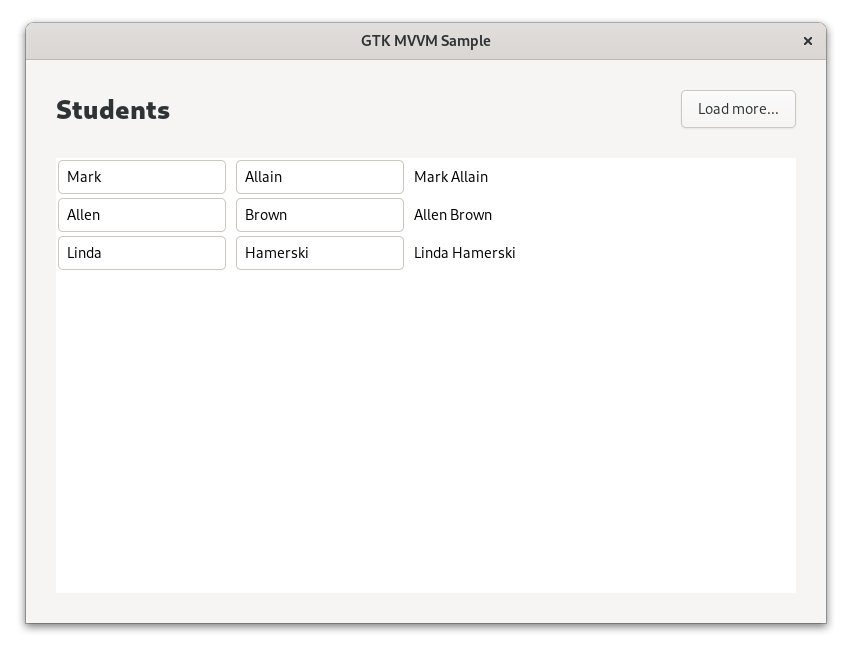Viewport: 852px width, 652px height.
Task: Edit the first name field containing Linda
Action: [x=142, y=253]
